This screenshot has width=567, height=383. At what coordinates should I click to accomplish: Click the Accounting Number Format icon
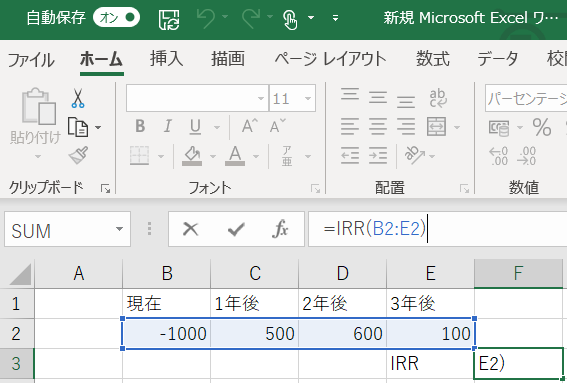coord(499,127)
